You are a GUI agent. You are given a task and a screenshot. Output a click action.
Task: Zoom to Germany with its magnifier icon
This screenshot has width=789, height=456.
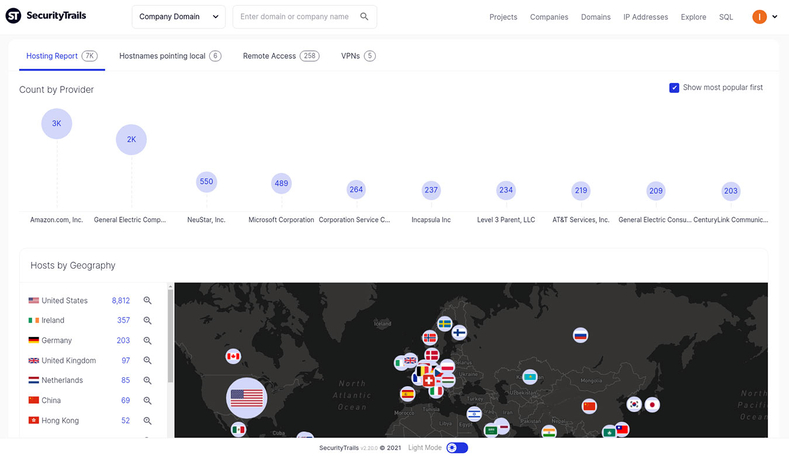tap(147, 341)
